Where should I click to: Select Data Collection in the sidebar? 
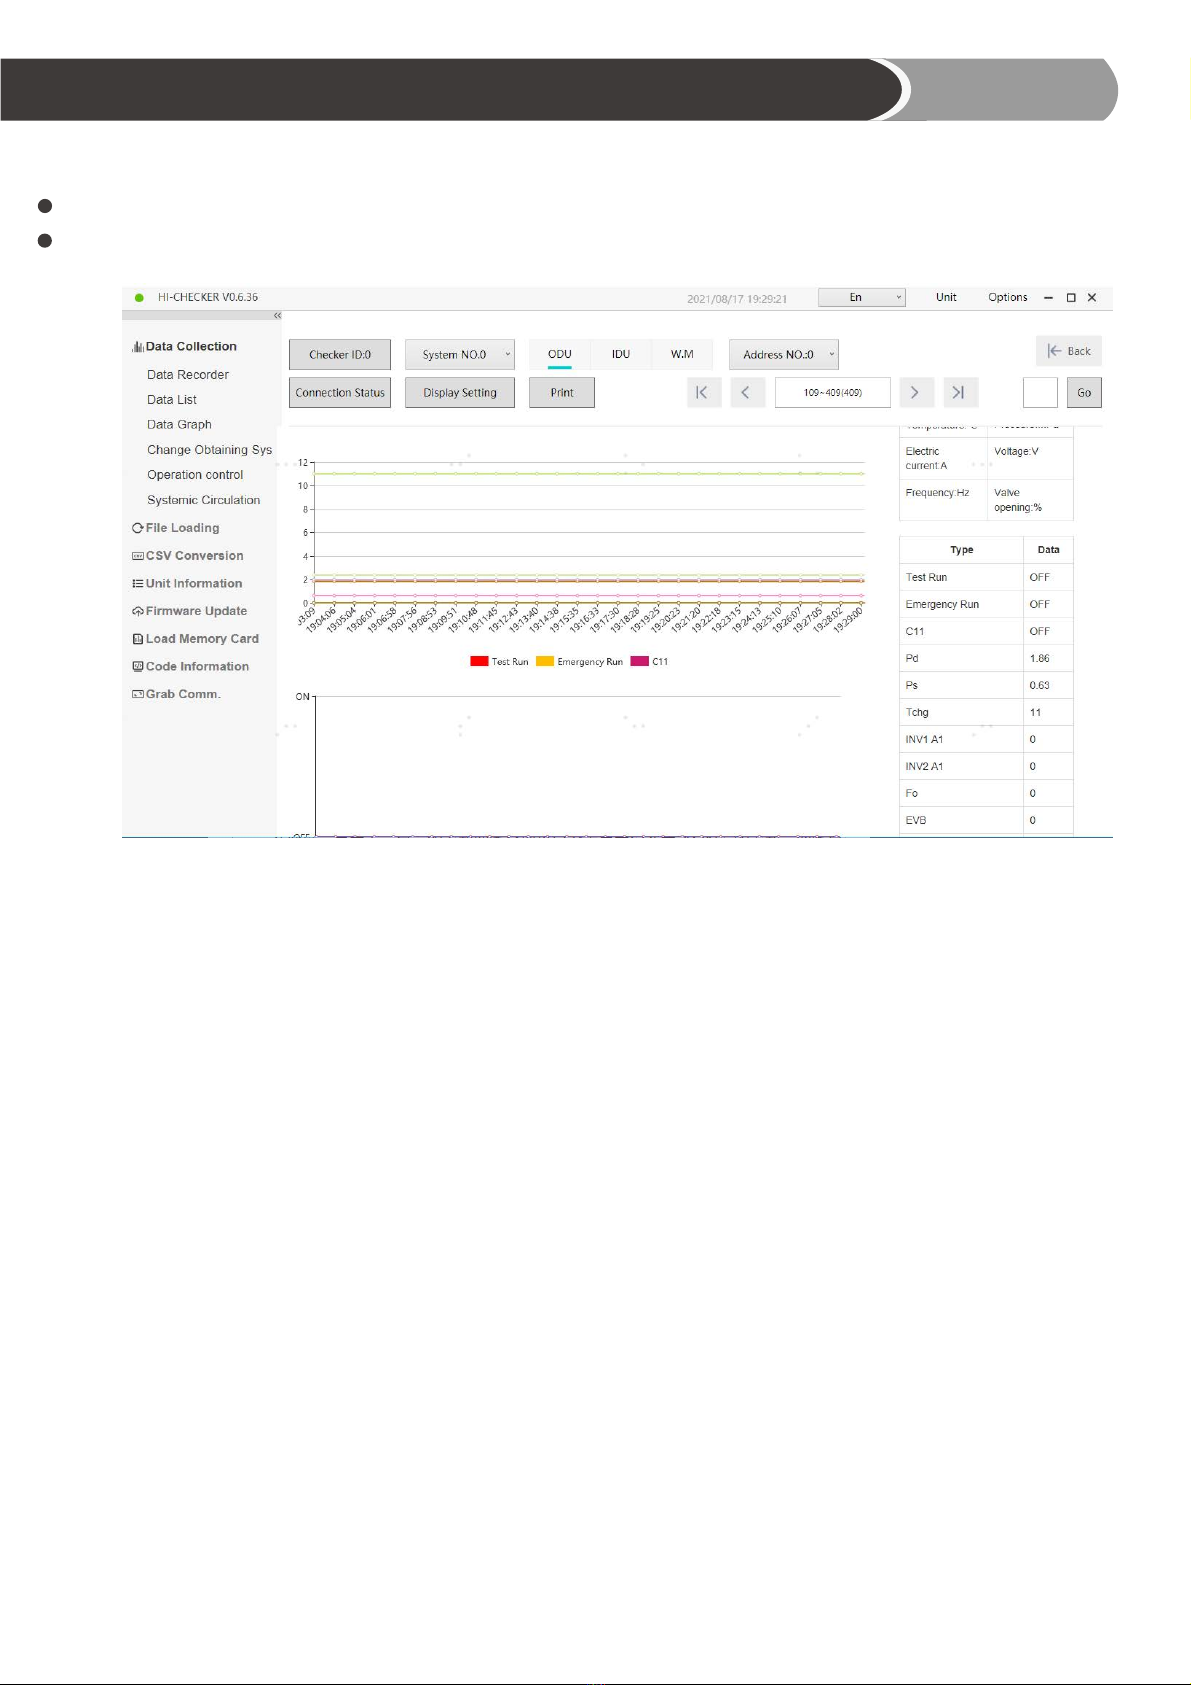[191, 347]
